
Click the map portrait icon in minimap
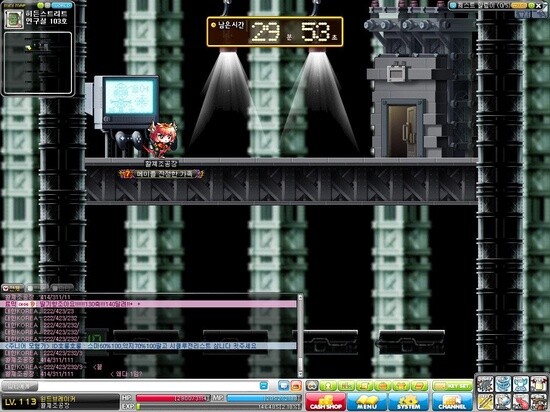tap(14, 19)
